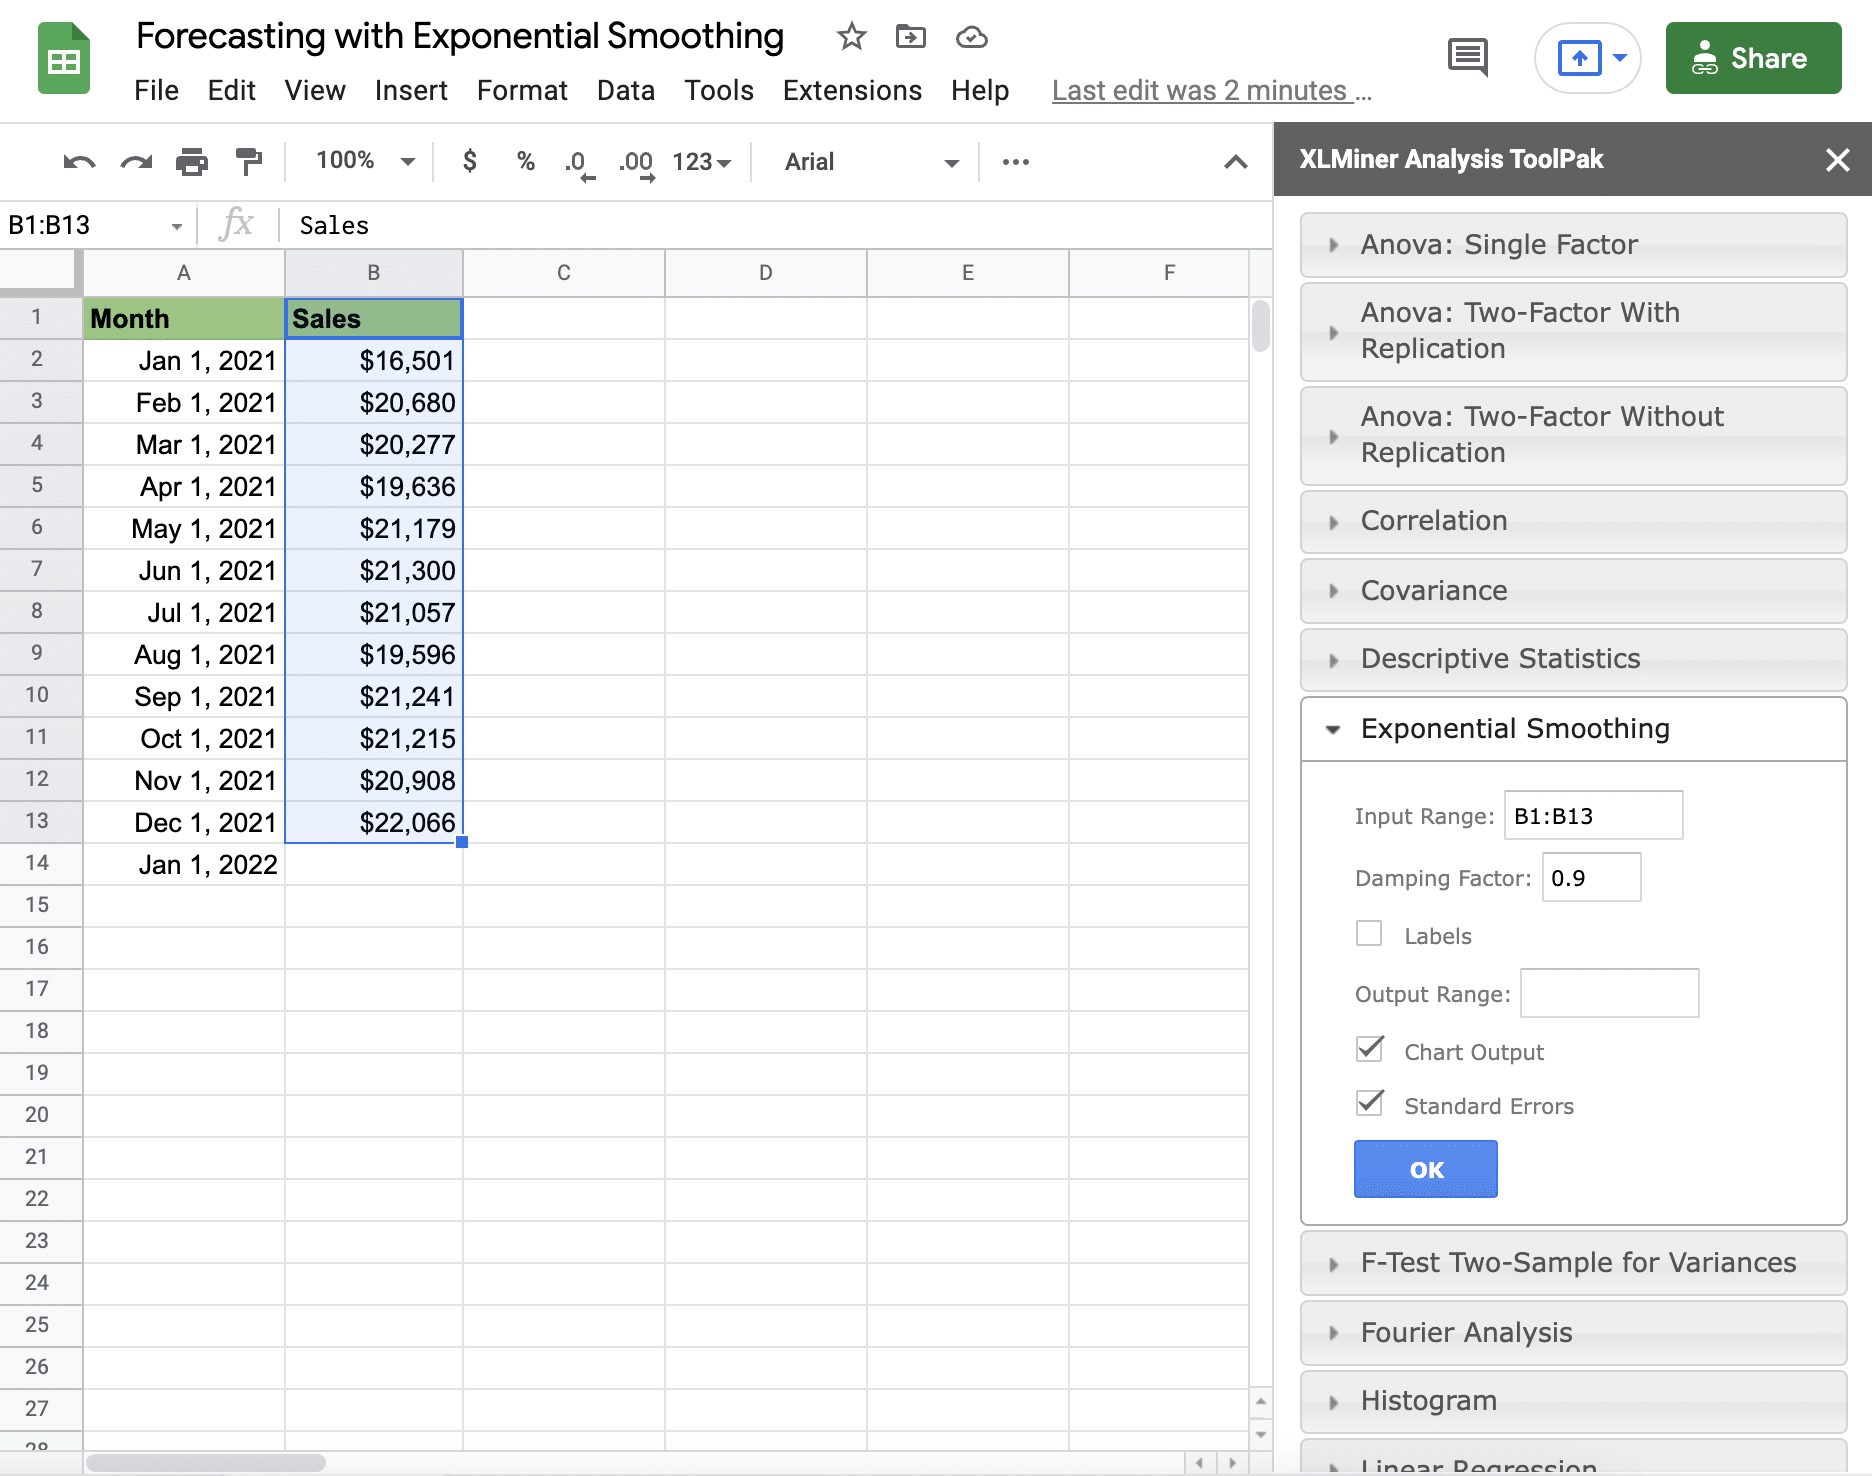Click the Redo arrow icon
Screen dimensions: 1872x1476
pyautogui.click(x=136, y=162)
